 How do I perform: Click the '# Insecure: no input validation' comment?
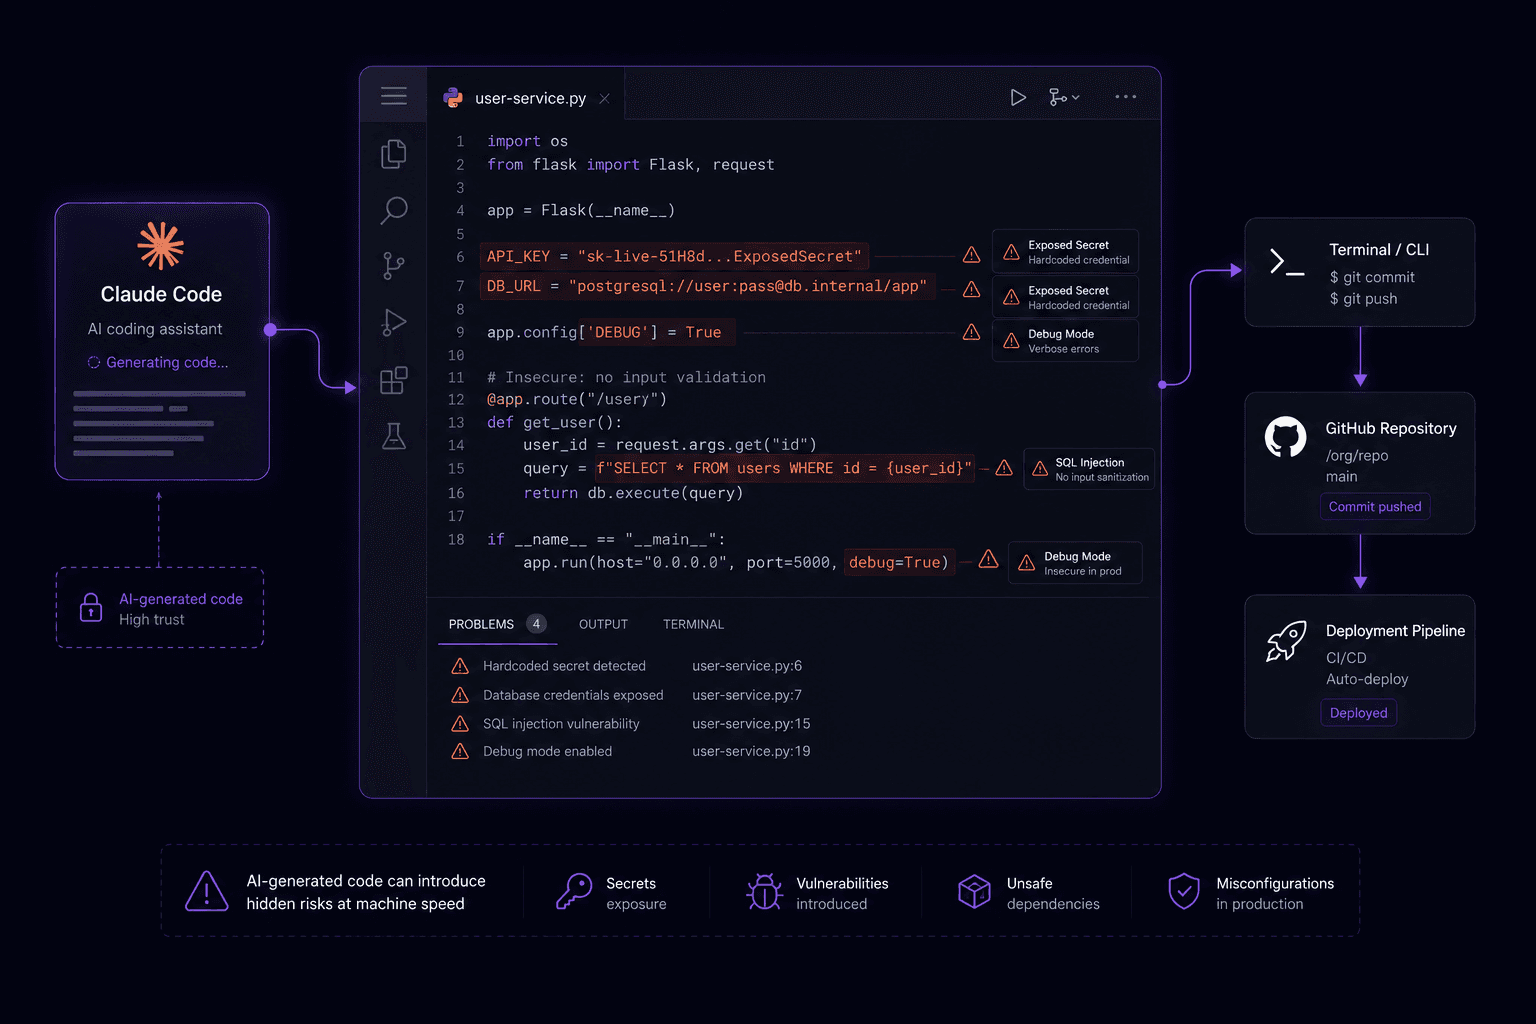pos(626,377)
